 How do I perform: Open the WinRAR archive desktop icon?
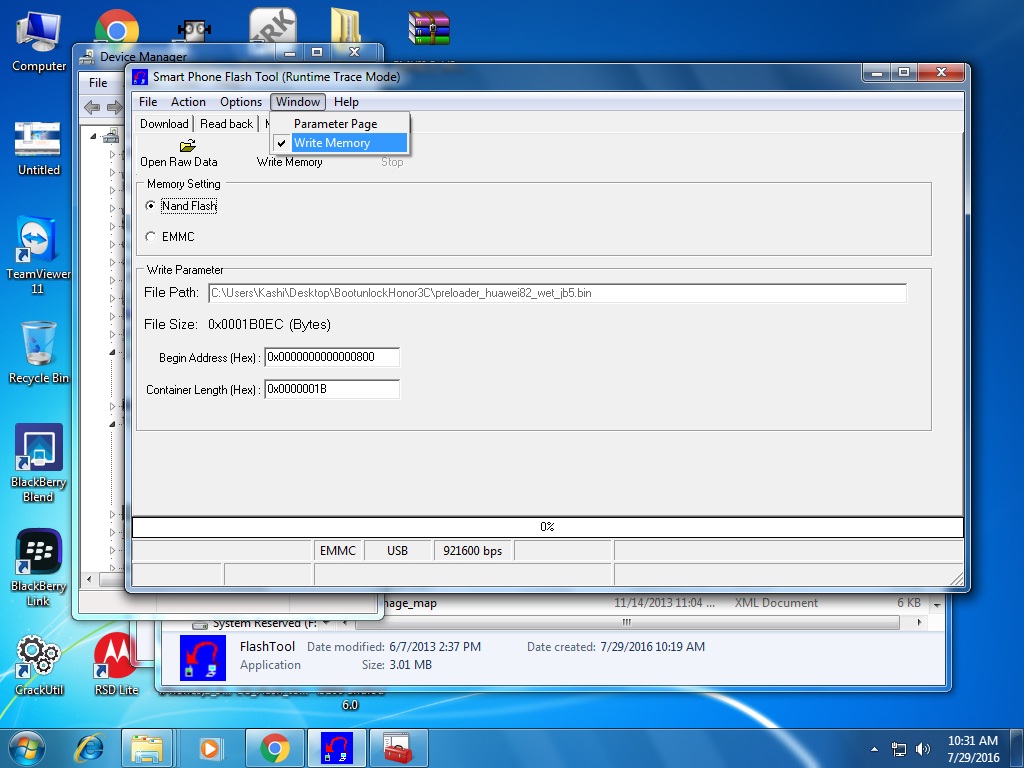tap(429, 27)
